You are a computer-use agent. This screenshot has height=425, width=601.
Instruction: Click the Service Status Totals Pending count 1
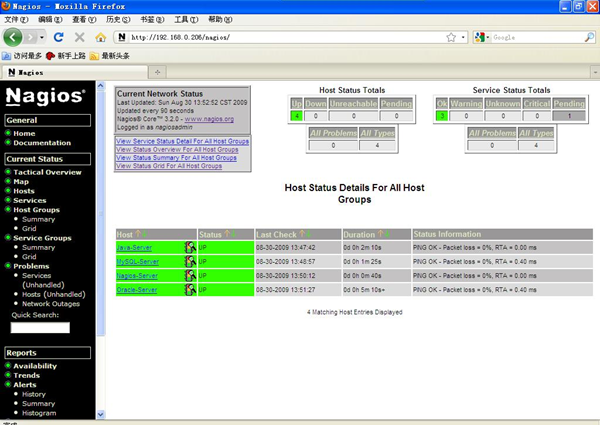[569, 116]
